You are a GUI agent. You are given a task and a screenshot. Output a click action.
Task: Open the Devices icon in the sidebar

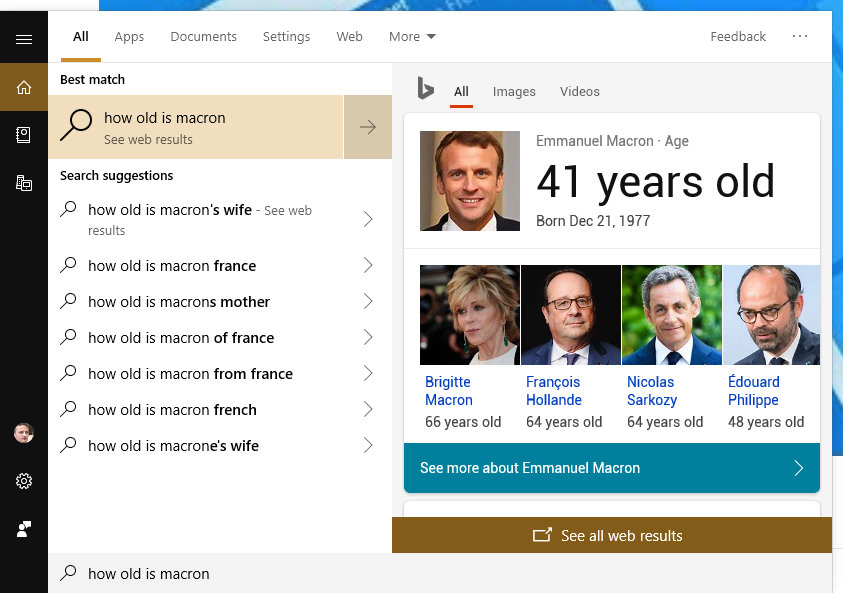(x=24, y=183)
